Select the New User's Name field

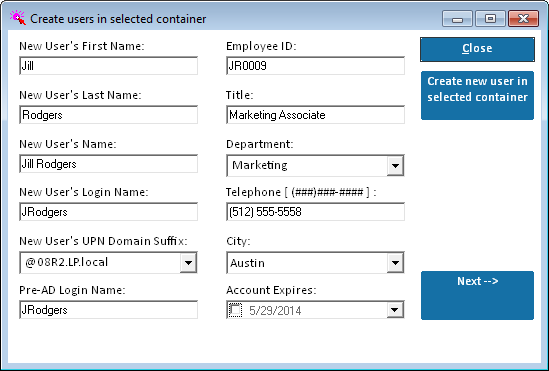pyautogui.click(x=109, y=164)
